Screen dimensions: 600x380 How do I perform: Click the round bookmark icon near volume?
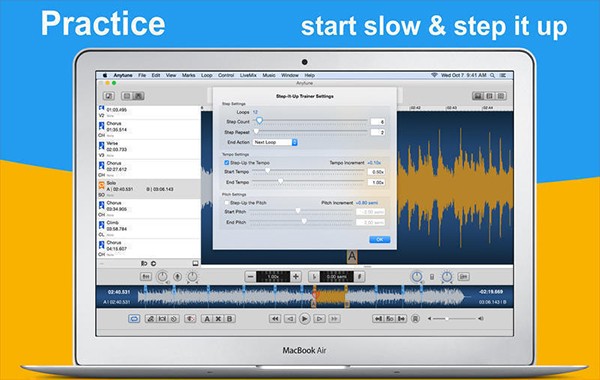coord(415,319)
